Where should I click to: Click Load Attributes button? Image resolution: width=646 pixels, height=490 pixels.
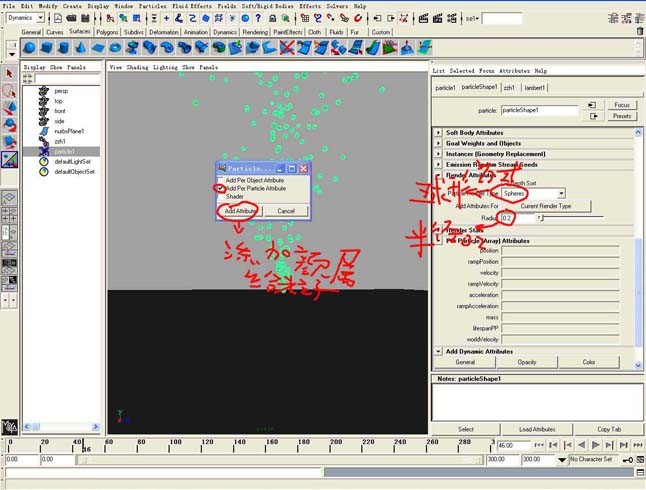tap(537, 429)
